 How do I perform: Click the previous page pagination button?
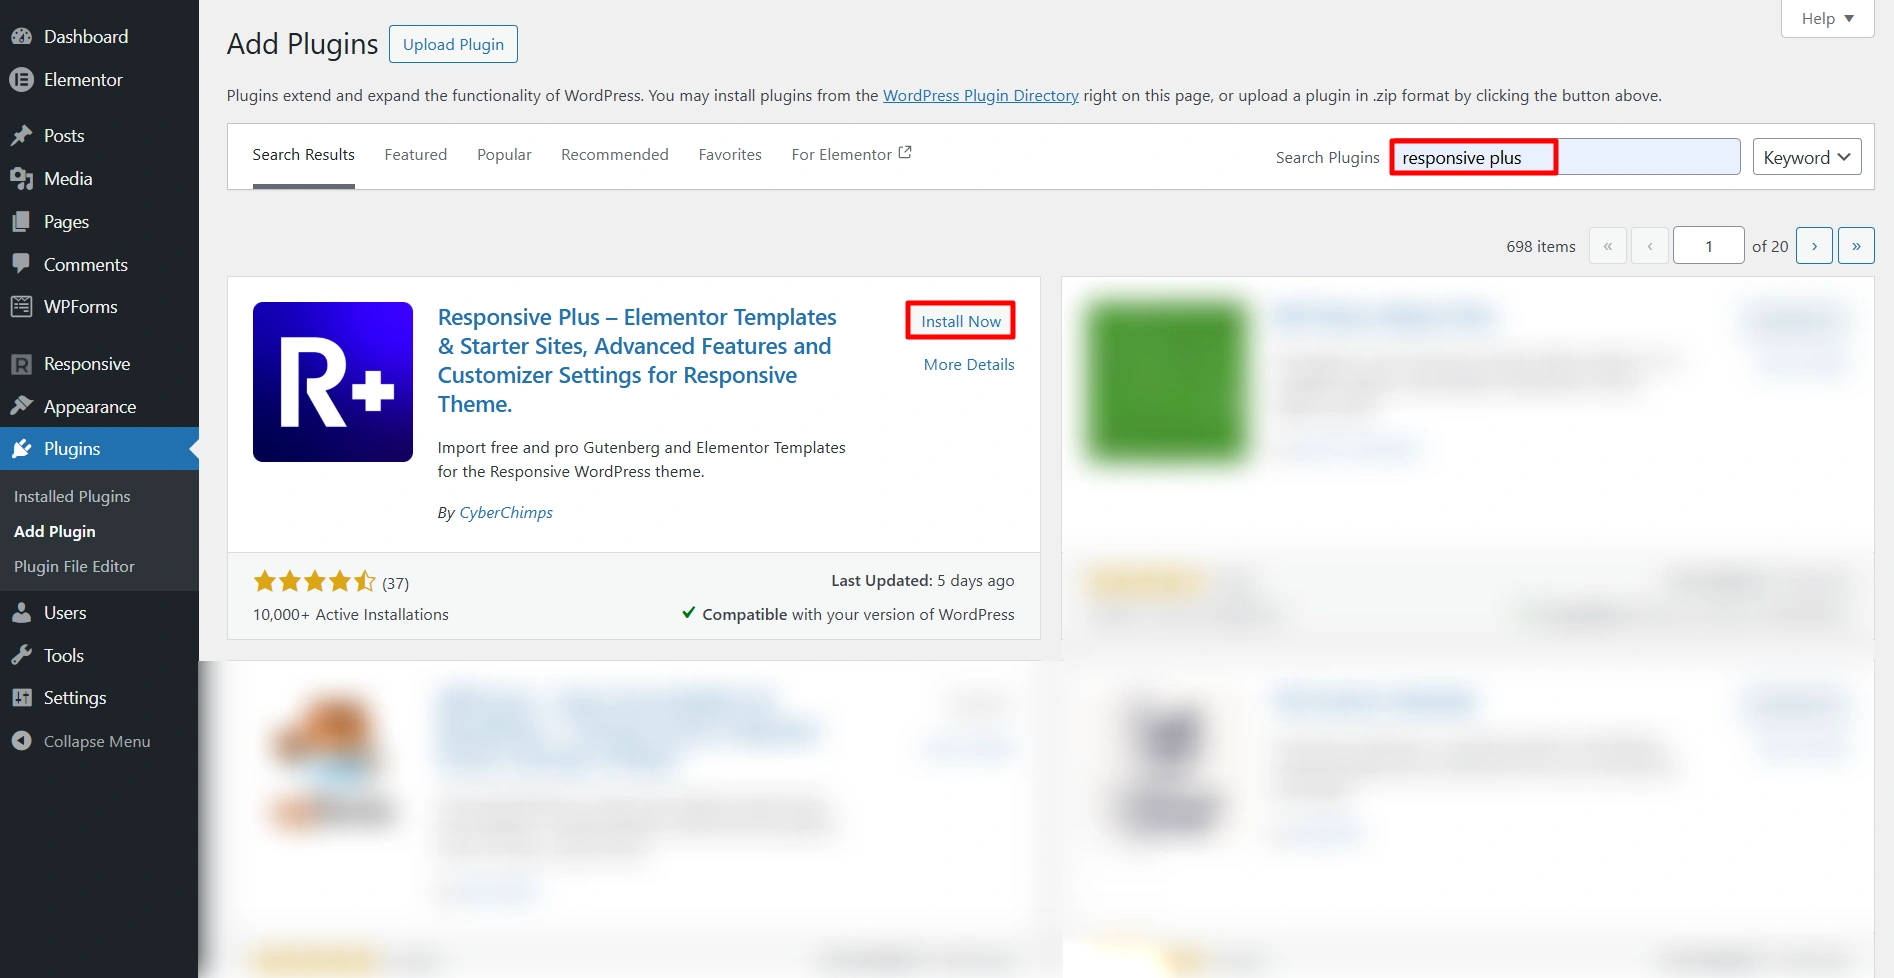tap(1650, 246)
